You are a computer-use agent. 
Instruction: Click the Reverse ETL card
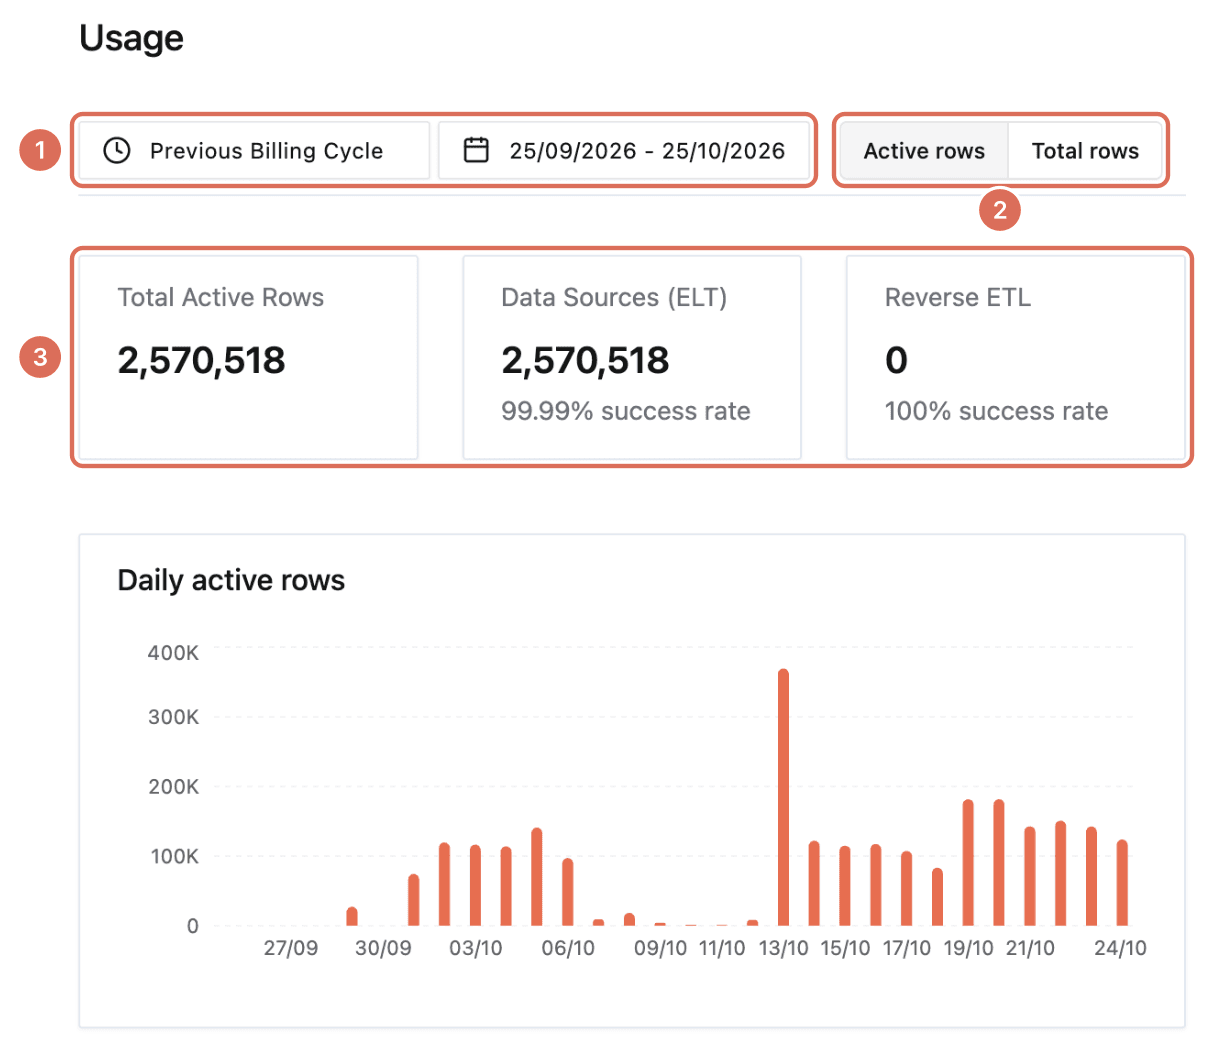coord(1016,358)
